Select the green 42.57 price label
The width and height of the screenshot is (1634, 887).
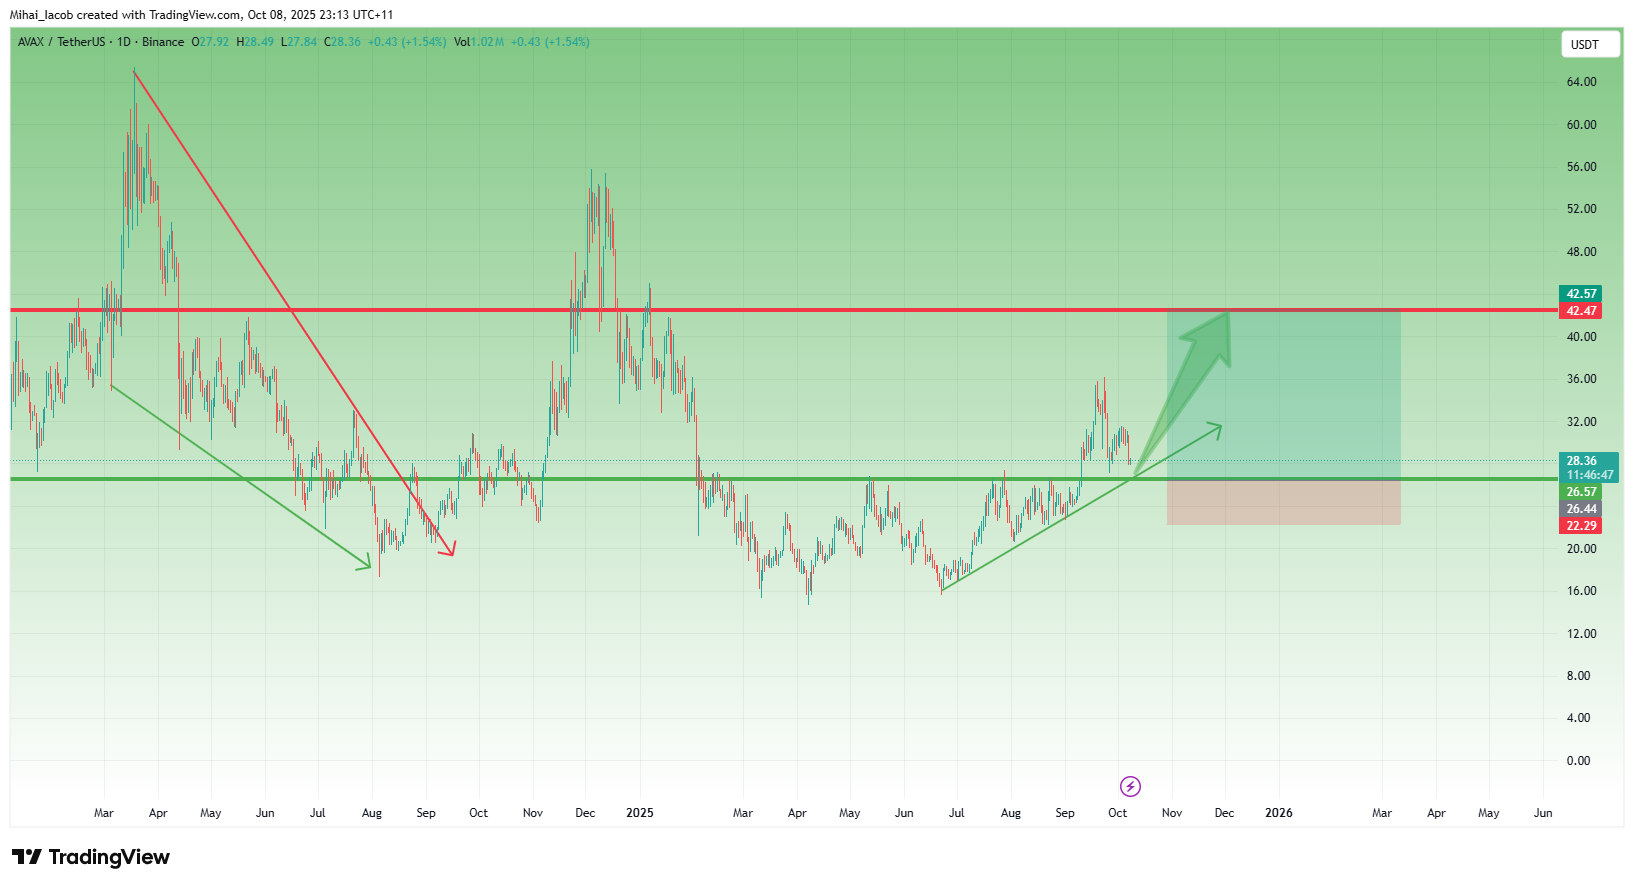(x=1580, y=294)
